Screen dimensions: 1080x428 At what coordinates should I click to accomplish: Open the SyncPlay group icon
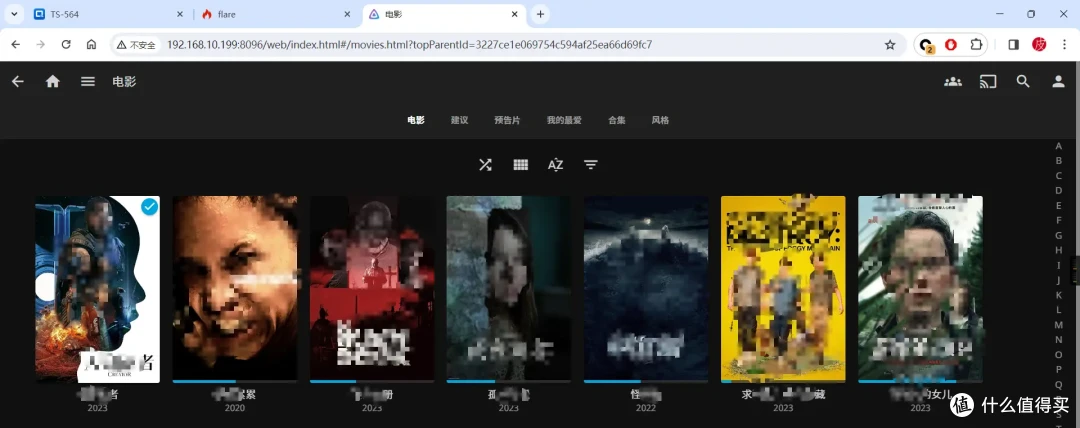[953, 81]
